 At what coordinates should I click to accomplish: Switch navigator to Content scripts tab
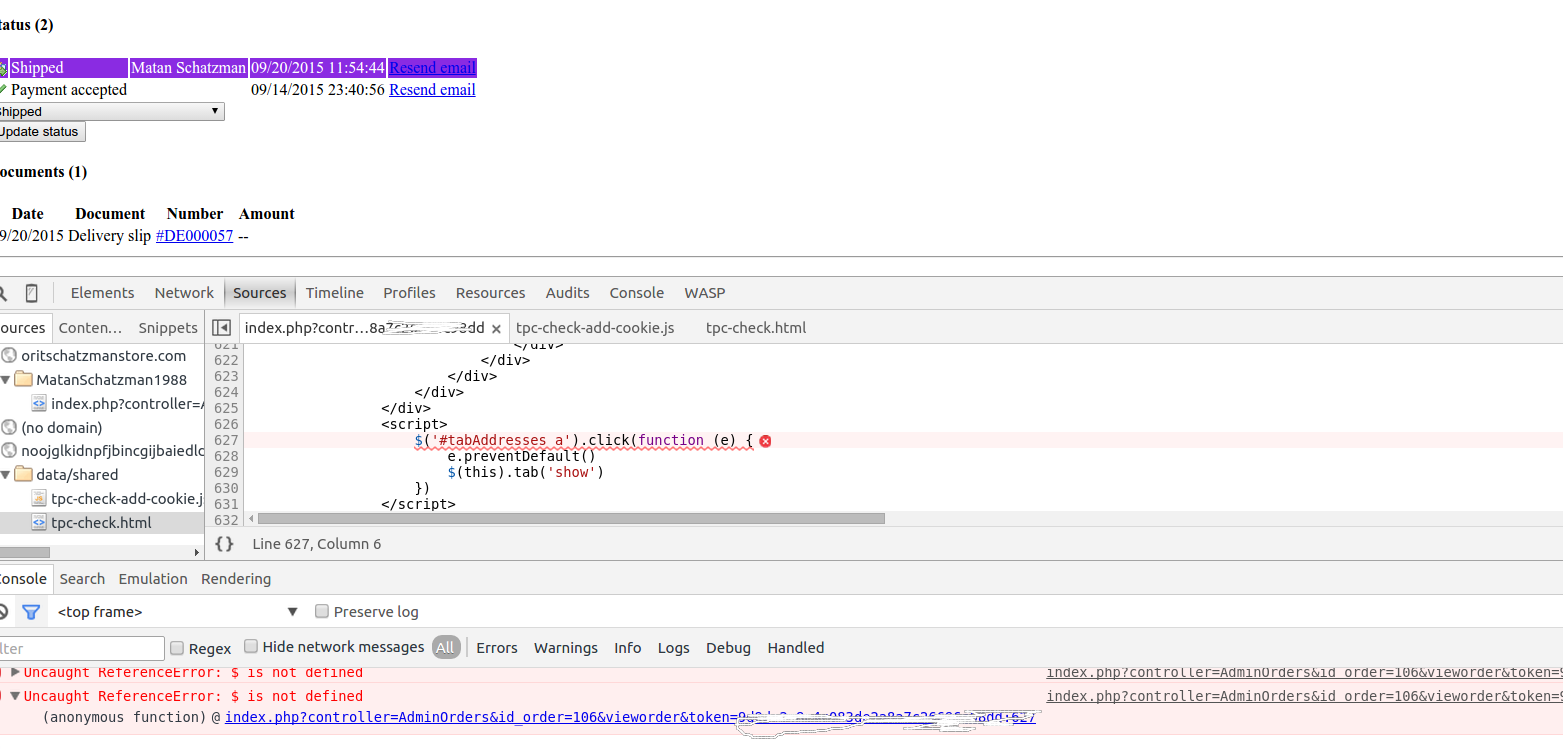tap(90, 328)
